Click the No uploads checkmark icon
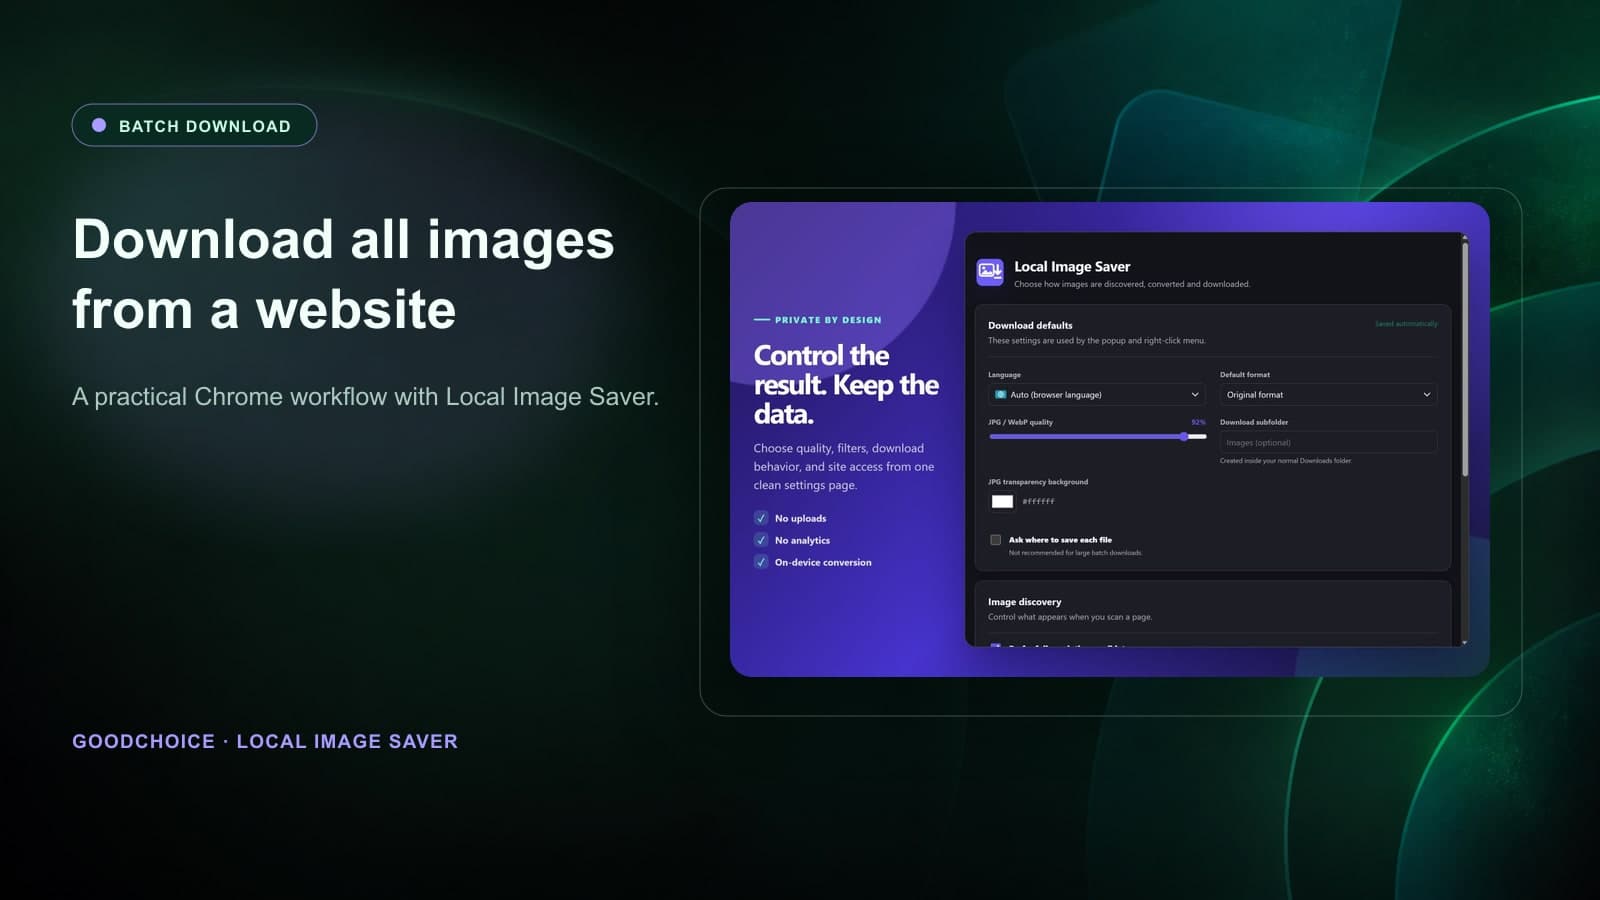 pyautogui.click(x=761, y=518)
